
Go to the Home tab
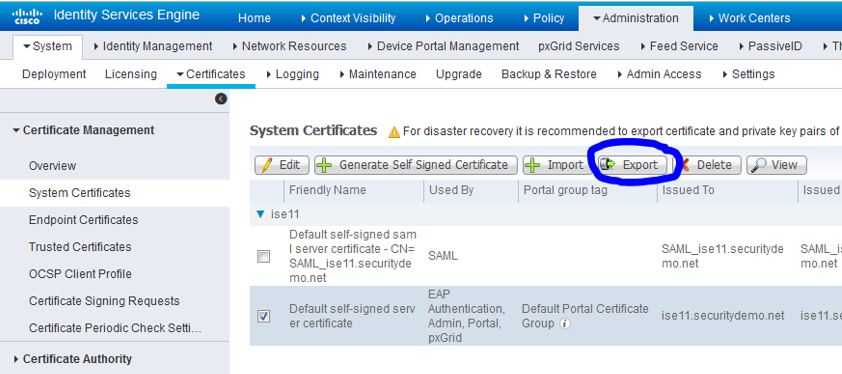click(254, 18)
